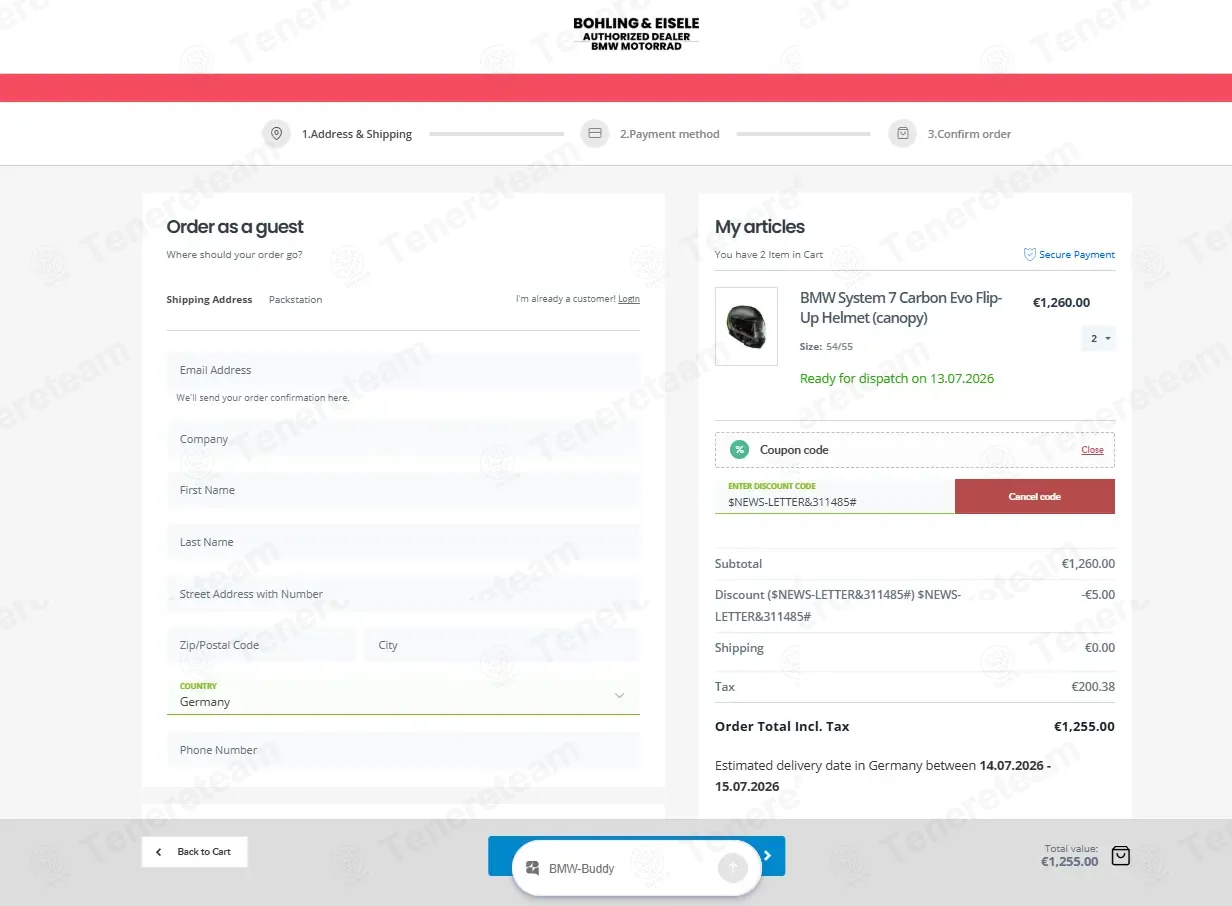Screen dimensions: 1232x906
Task: Click the BMW-Buddy chat icon
Action: click(x=533, y=868)
